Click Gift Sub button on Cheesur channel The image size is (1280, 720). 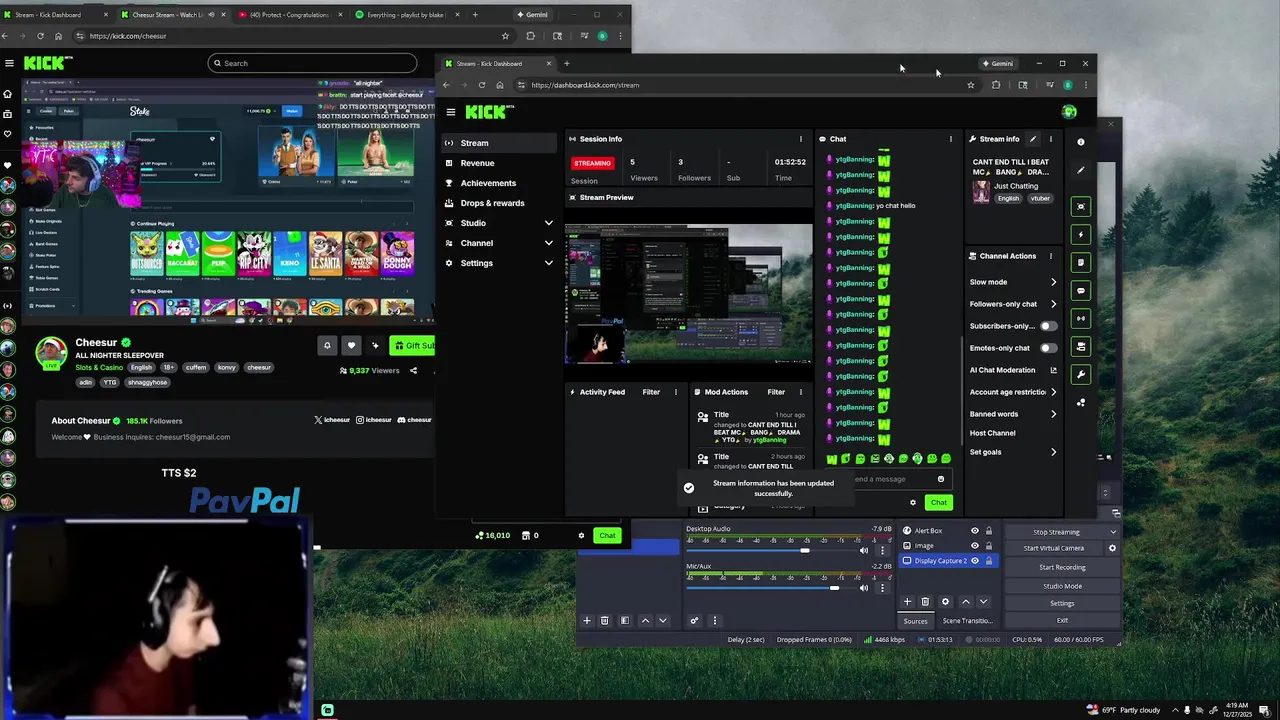coord(412,345)
